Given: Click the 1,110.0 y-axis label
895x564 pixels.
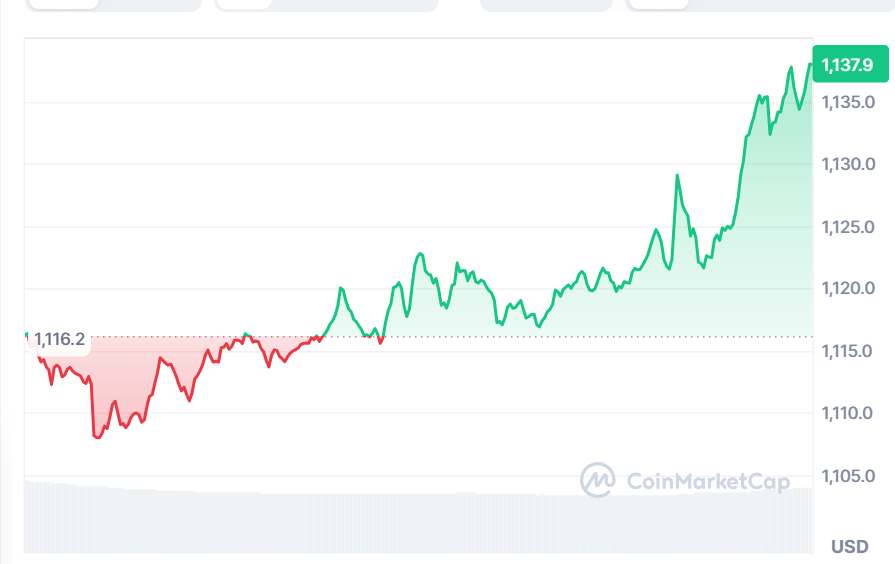Looking at the screenshot, I should (848, 413).
